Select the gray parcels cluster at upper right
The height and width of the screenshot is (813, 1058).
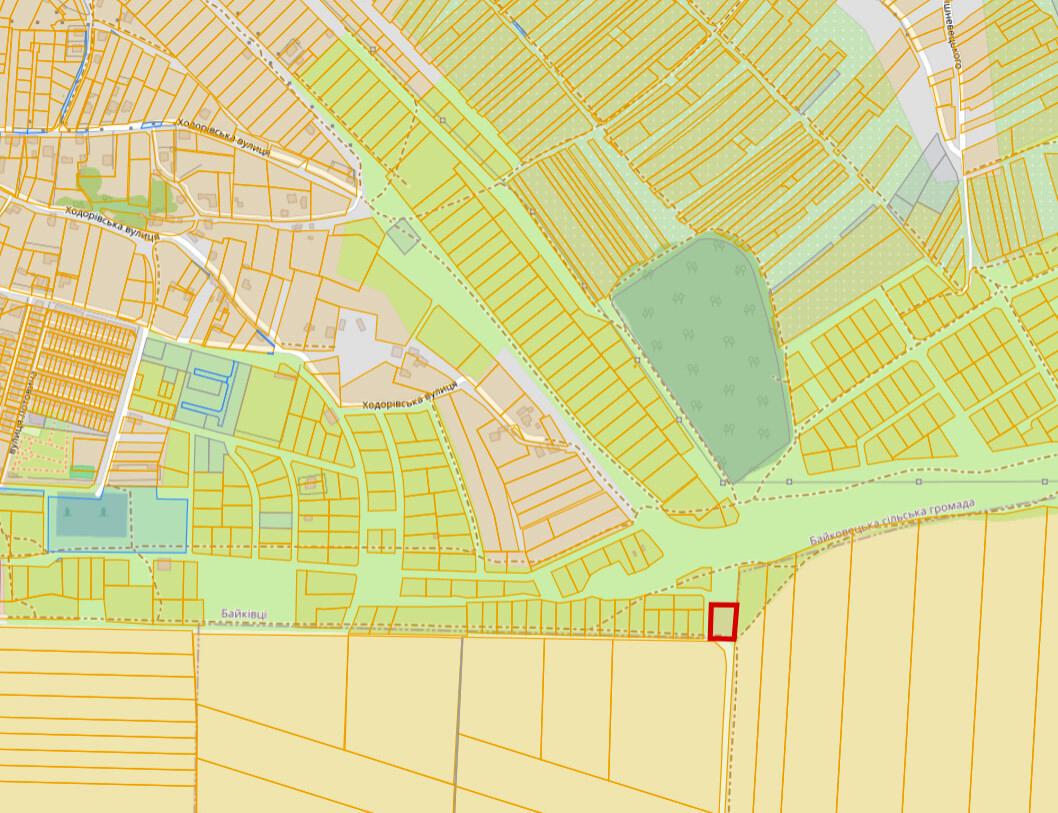[925, 177]
